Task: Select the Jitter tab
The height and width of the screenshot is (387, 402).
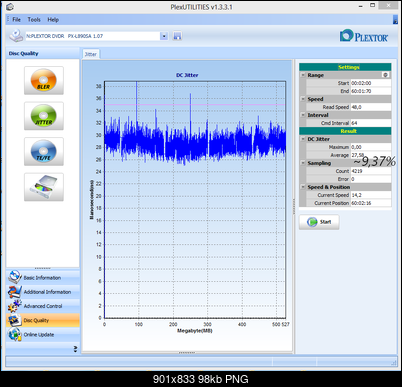Action: point(91,54)
